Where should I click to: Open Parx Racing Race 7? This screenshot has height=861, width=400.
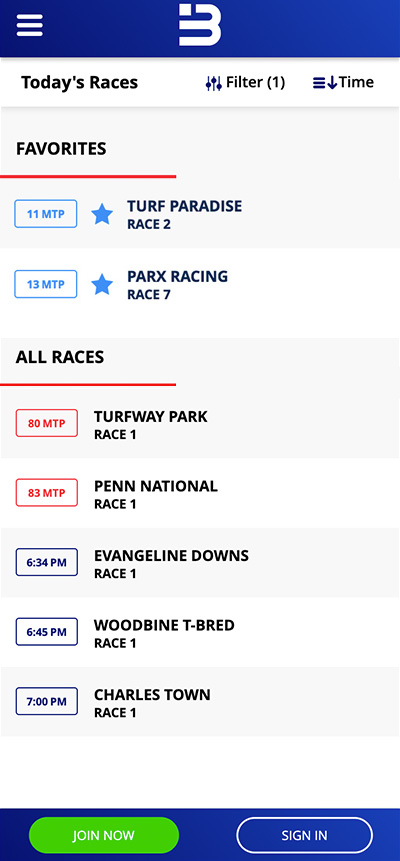(x=200, y=284)
